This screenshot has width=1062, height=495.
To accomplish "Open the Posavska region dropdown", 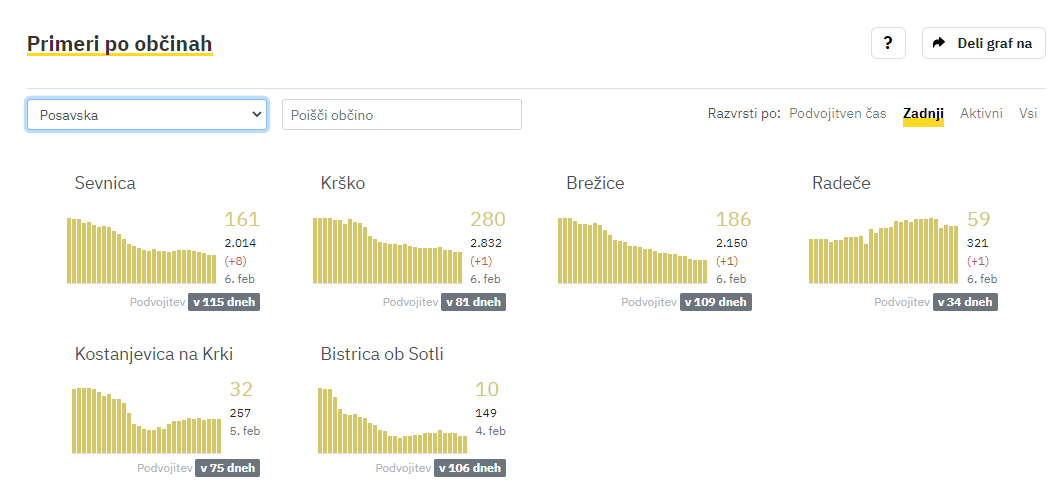I will click(147, 114).
